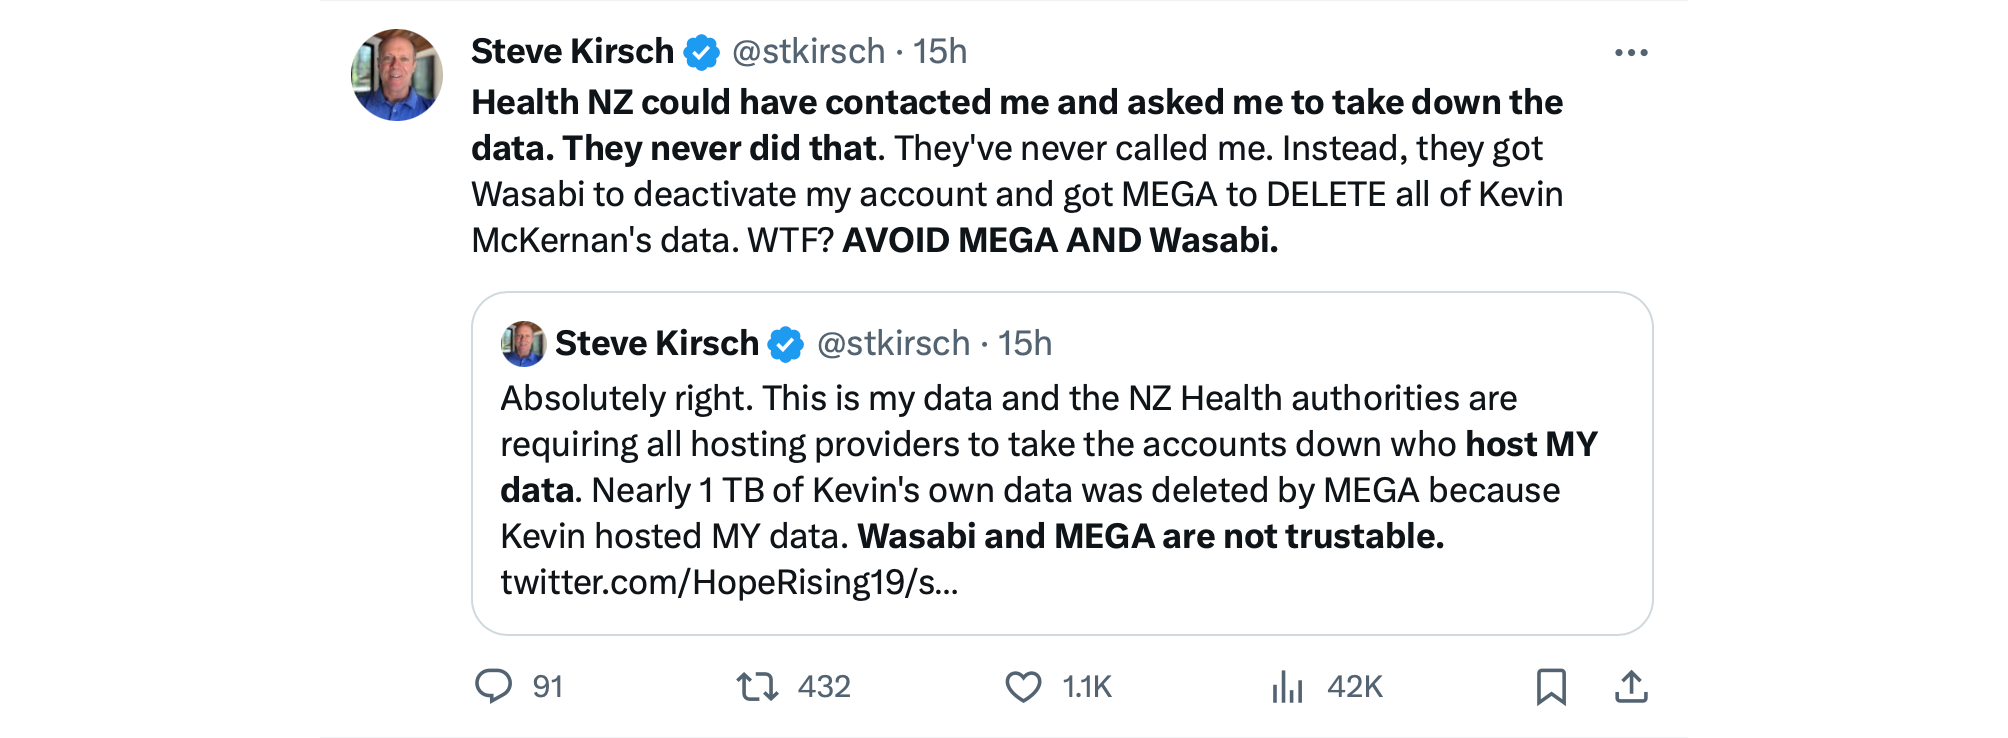Bookmark this tweet
Screen dimensions: 2008x738
[x=1551, y=687]
